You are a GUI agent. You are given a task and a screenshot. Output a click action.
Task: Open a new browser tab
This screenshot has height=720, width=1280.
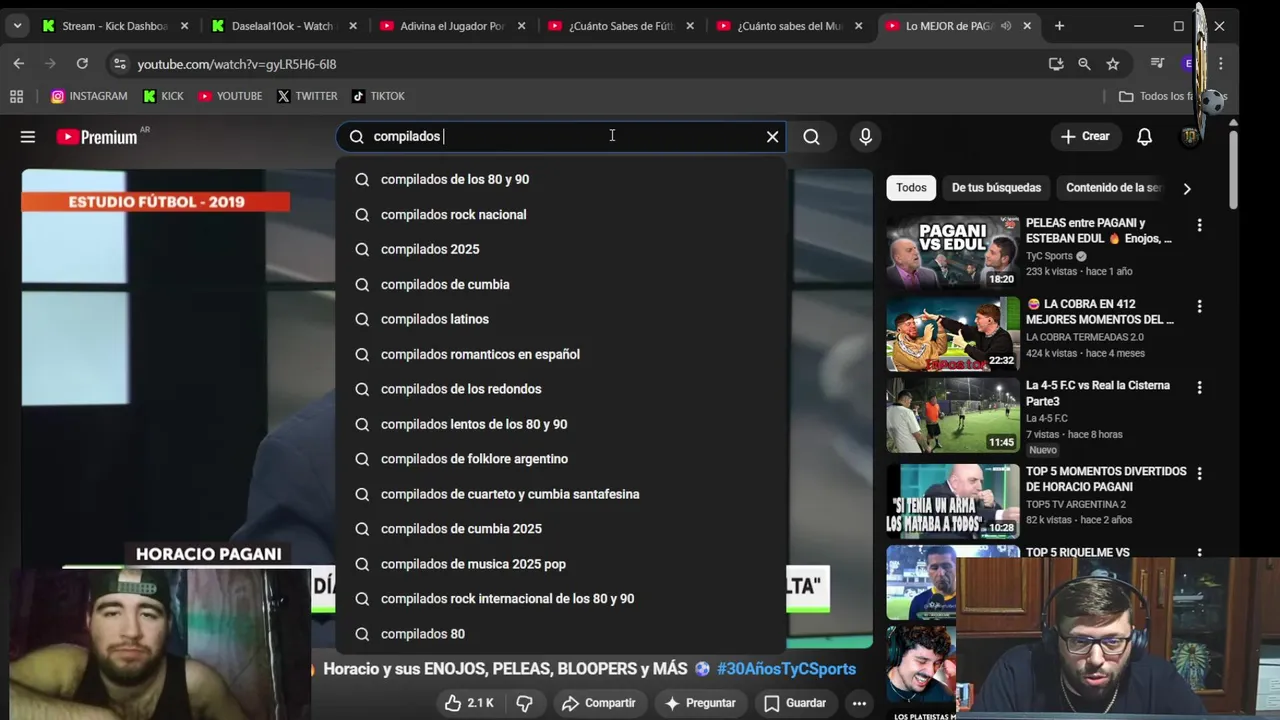[x=1059, y=26]
